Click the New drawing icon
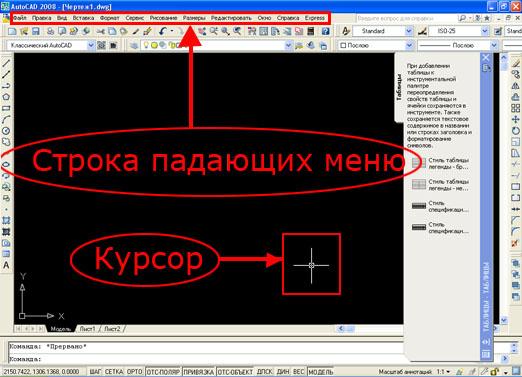The image size is (522, 377). coord(12,31)
